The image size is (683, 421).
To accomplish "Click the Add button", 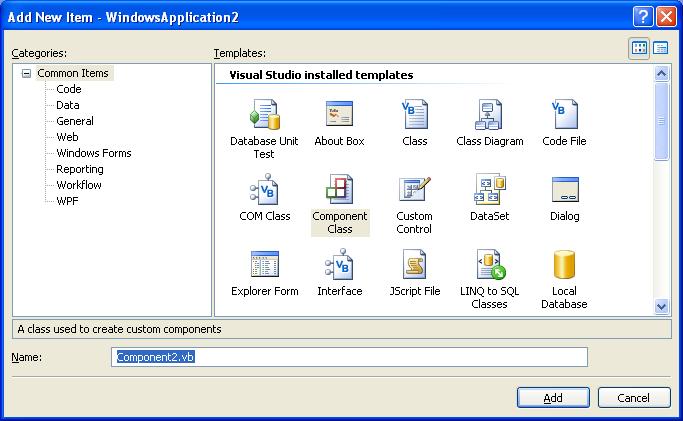I will coord(553,397).
